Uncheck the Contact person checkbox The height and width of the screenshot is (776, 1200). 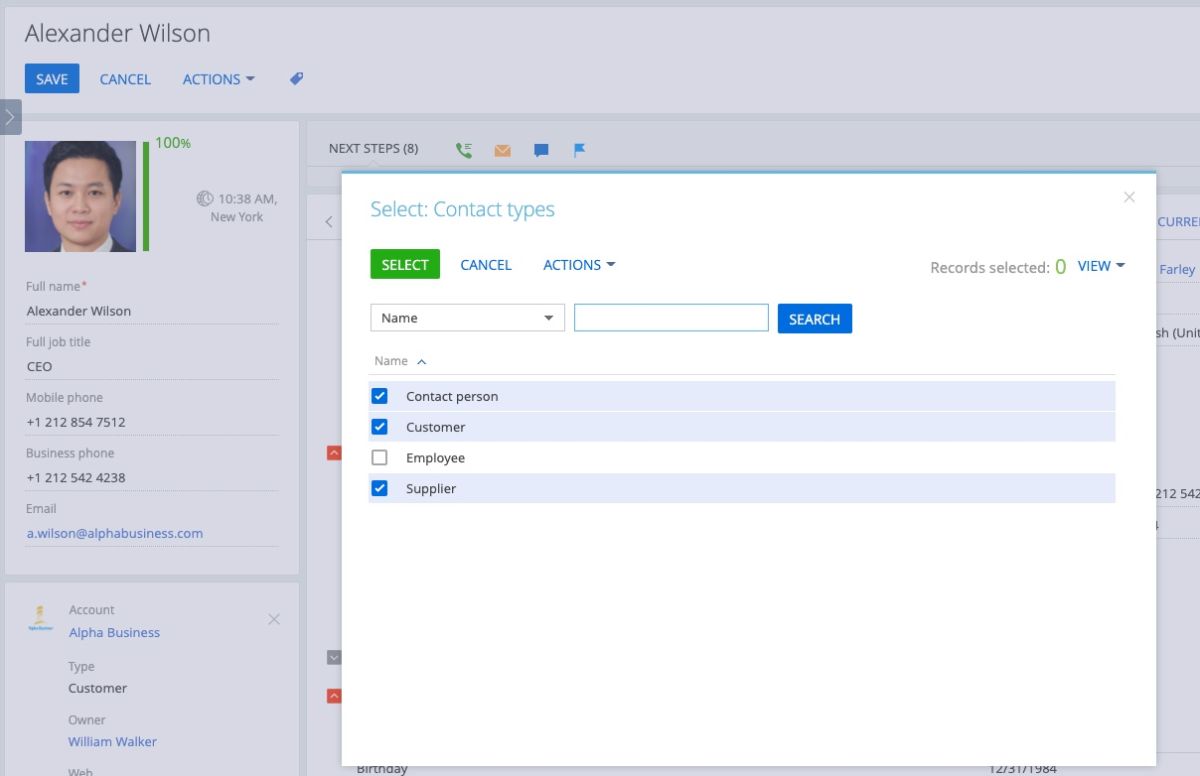379,396
